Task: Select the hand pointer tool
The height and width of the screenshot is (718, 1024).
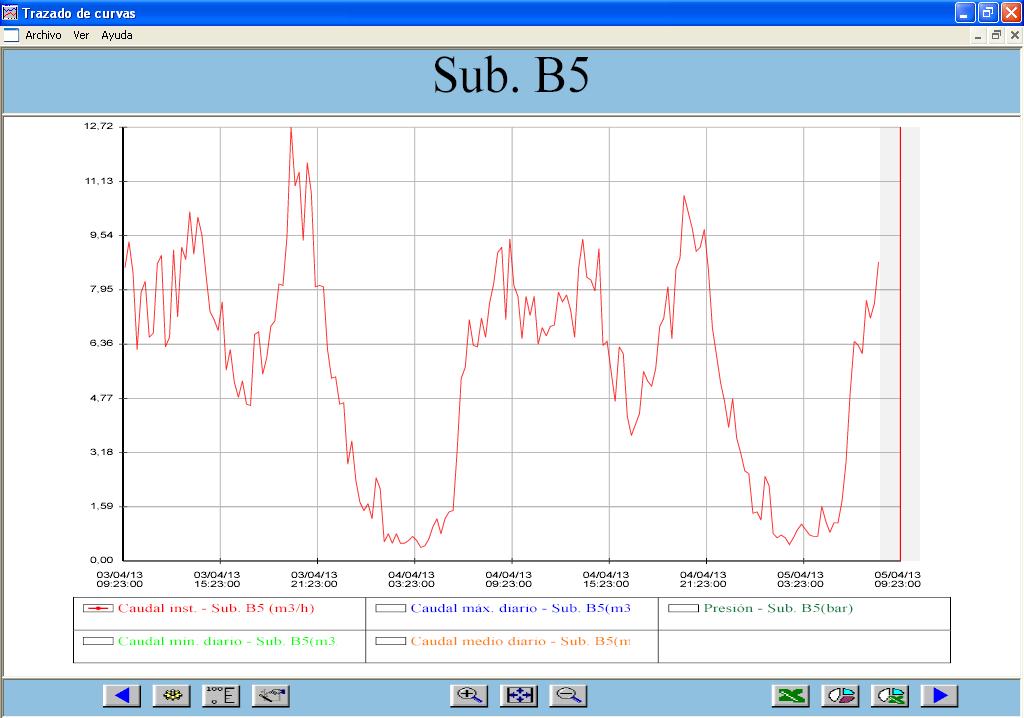Action: point(270,696)
